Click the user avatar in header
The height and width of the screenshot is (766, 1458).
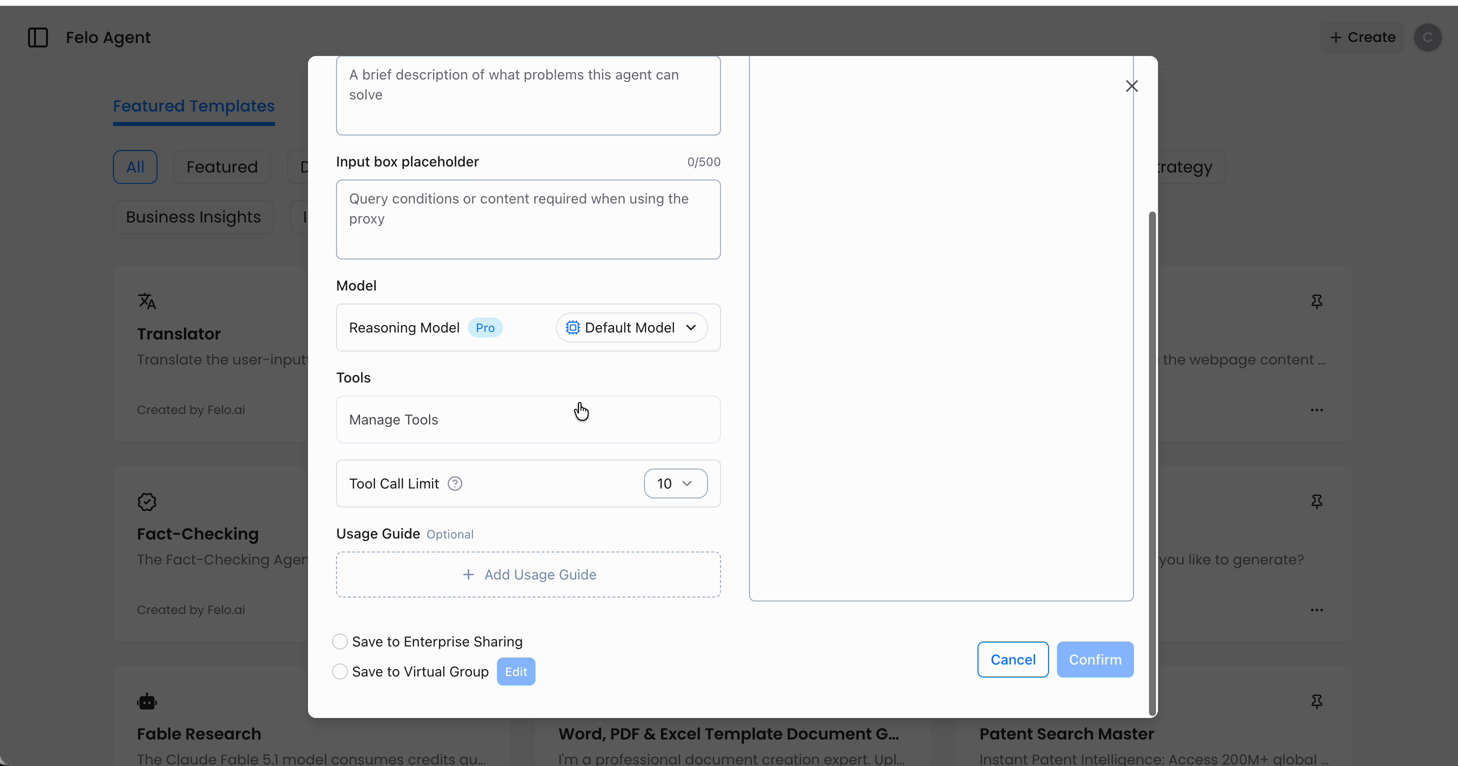pyautogui.click(x=1428, y=37)
